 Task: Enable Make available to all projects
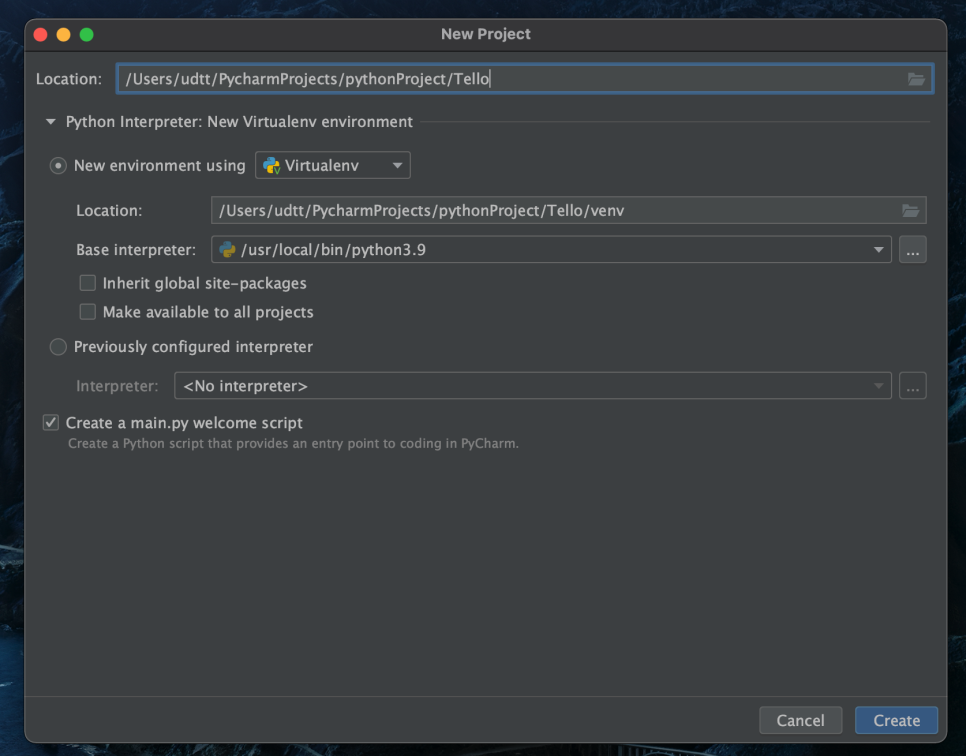tap(87, 312)
